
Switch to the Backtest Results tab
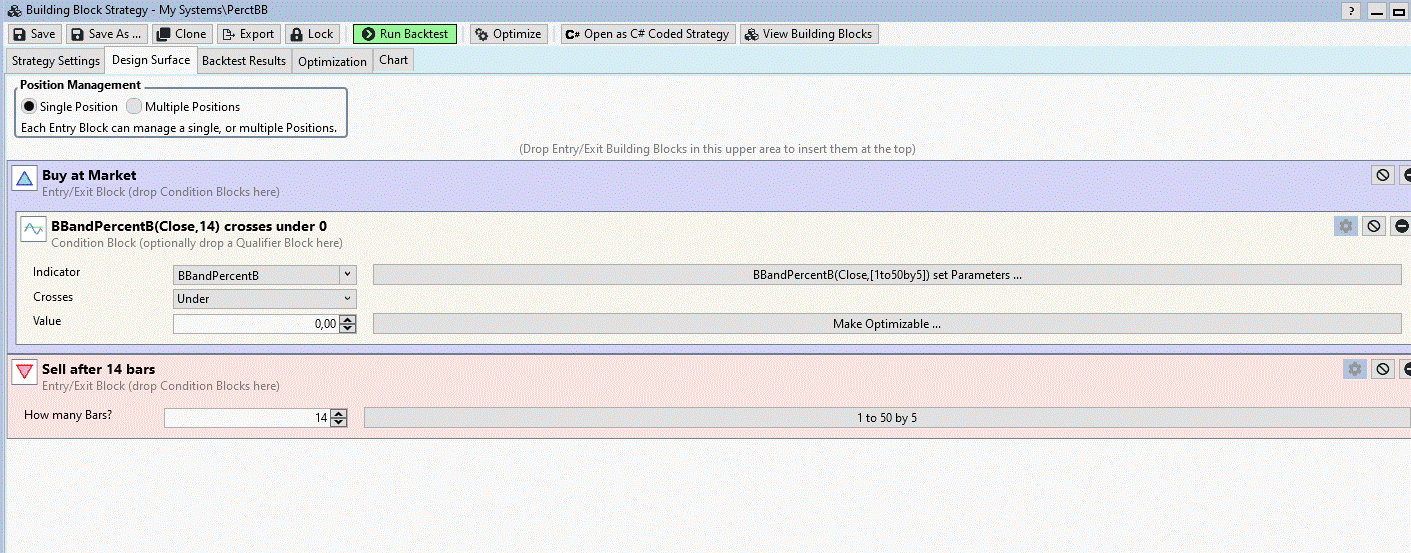pos(244,61)
